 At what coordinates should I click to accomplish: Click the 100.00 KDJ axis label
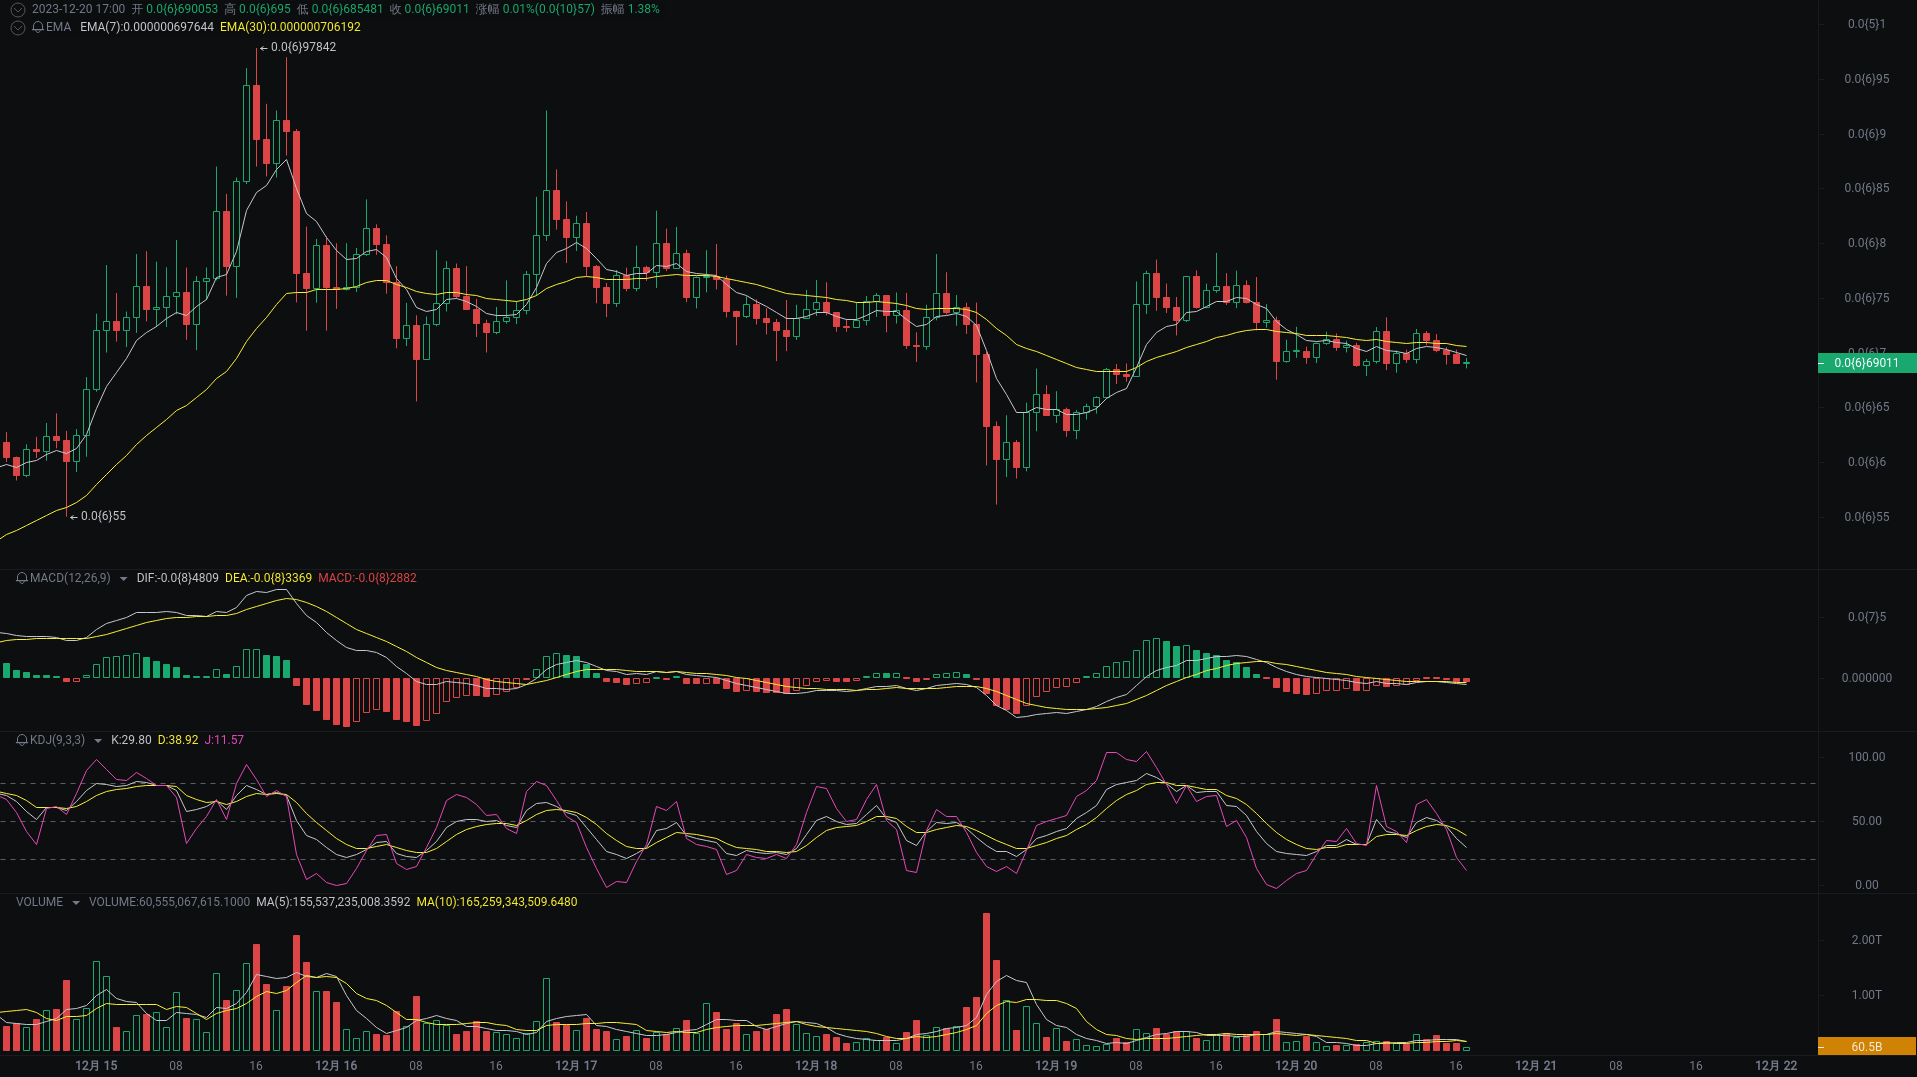[x=1867, y=757]
